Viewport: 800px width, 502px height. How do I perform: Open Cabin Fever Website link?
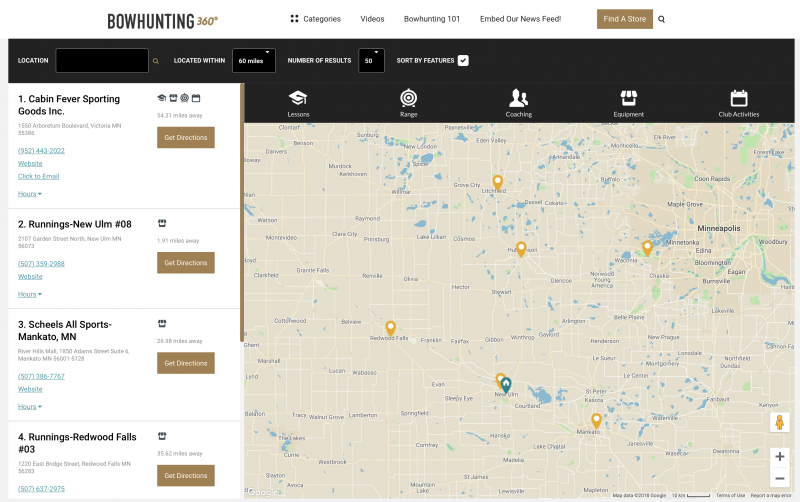coord(30,163)
